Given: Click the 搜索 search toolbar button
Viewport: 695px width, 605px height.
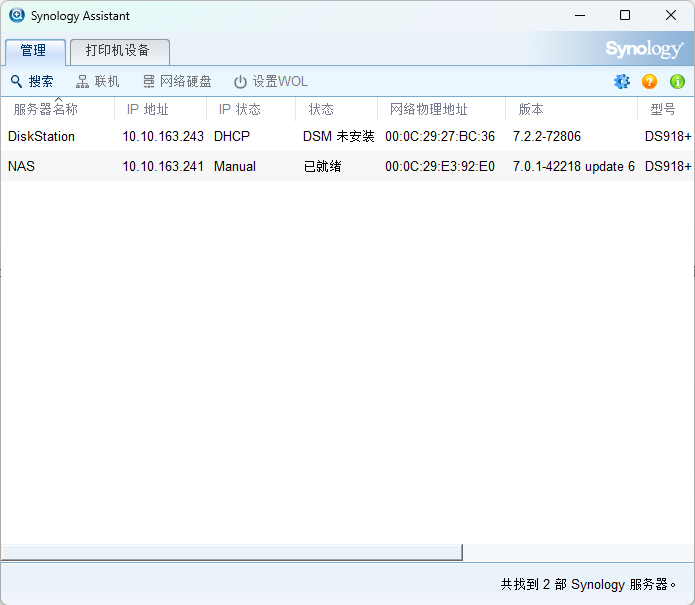Looking at the screenshot, I should [32, 82].
